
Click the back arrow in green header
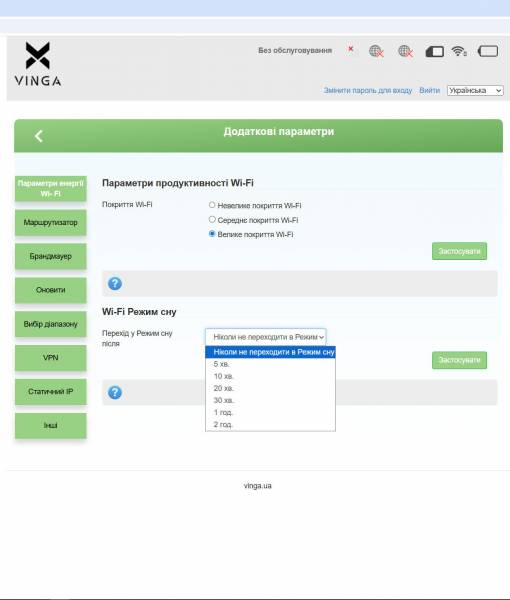(x=39, y=136)
